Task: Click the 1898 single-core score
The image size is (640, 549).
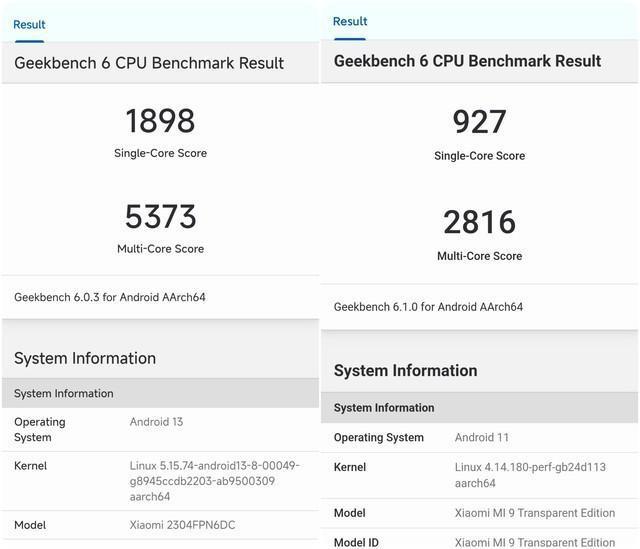Action: pos(160,121)
